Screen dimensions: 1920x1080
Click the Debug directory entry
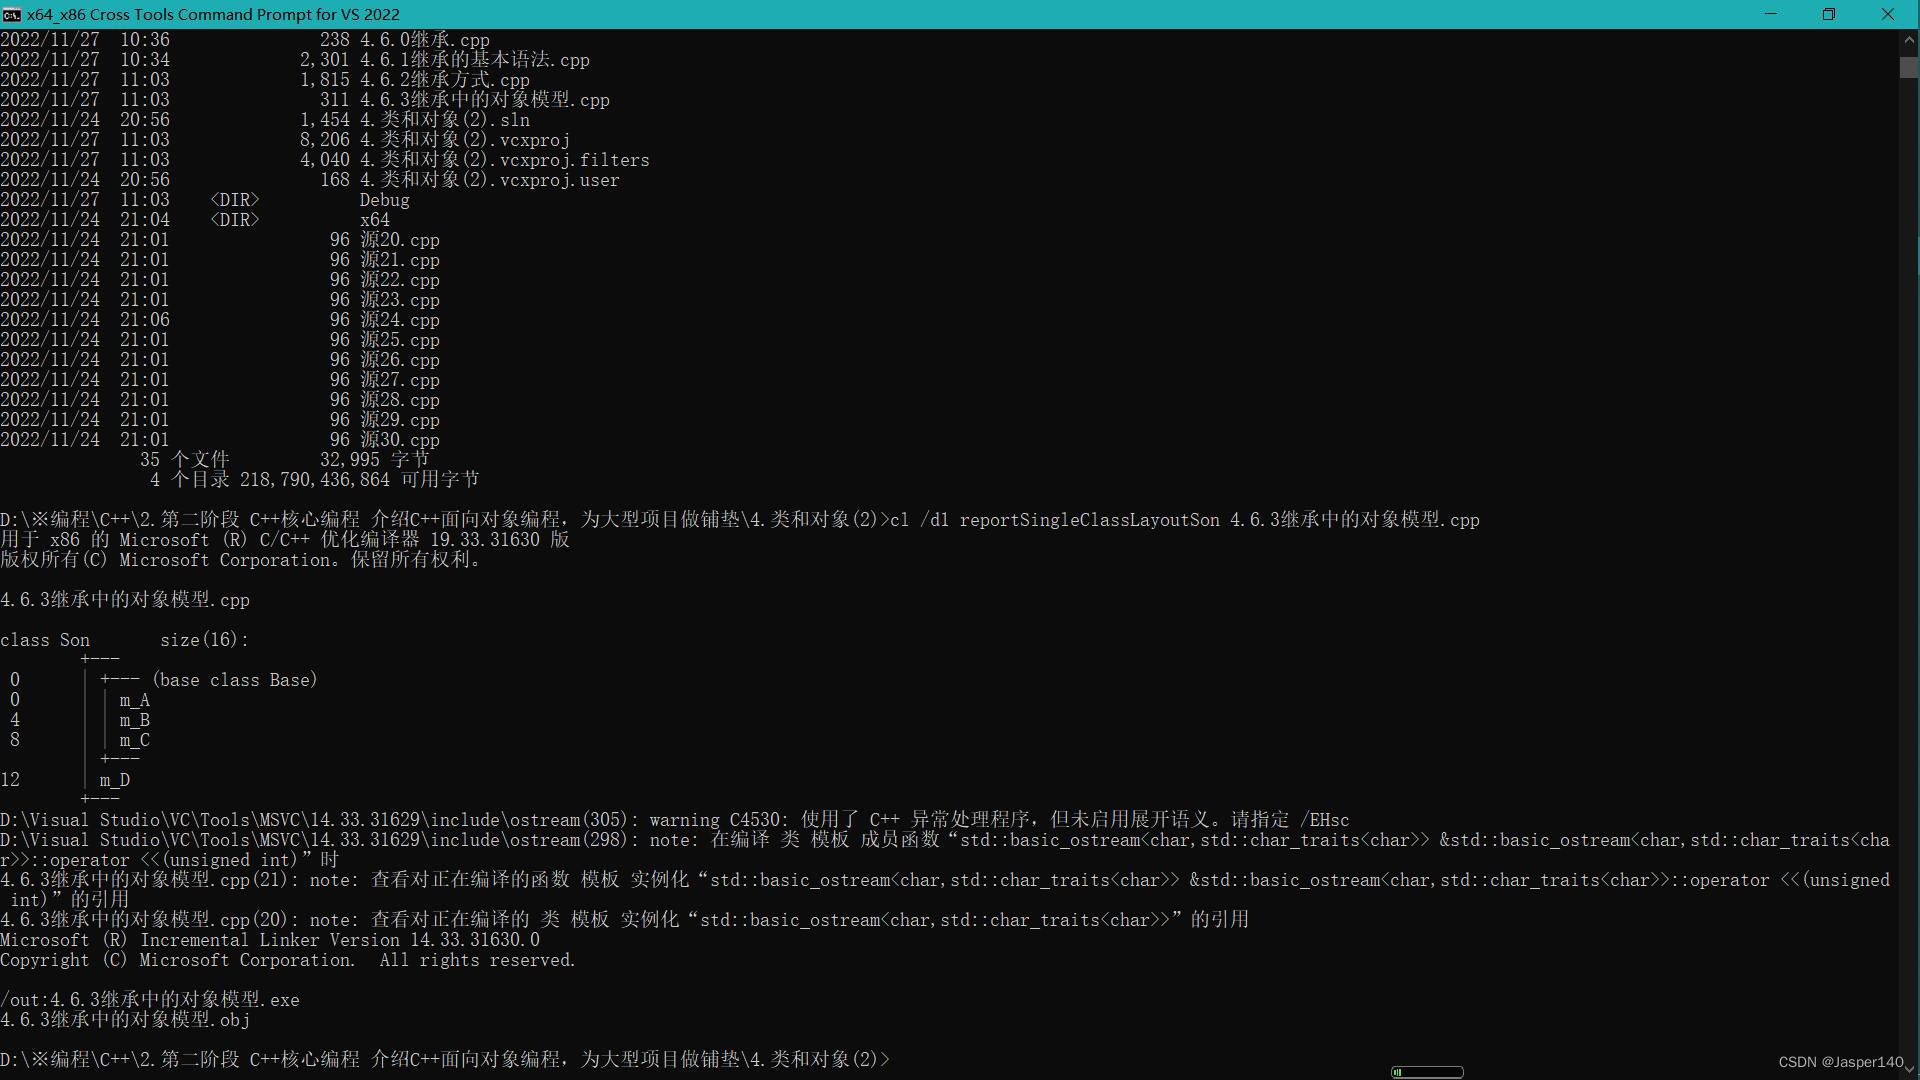pyautogui.click(x=385, y=200)
